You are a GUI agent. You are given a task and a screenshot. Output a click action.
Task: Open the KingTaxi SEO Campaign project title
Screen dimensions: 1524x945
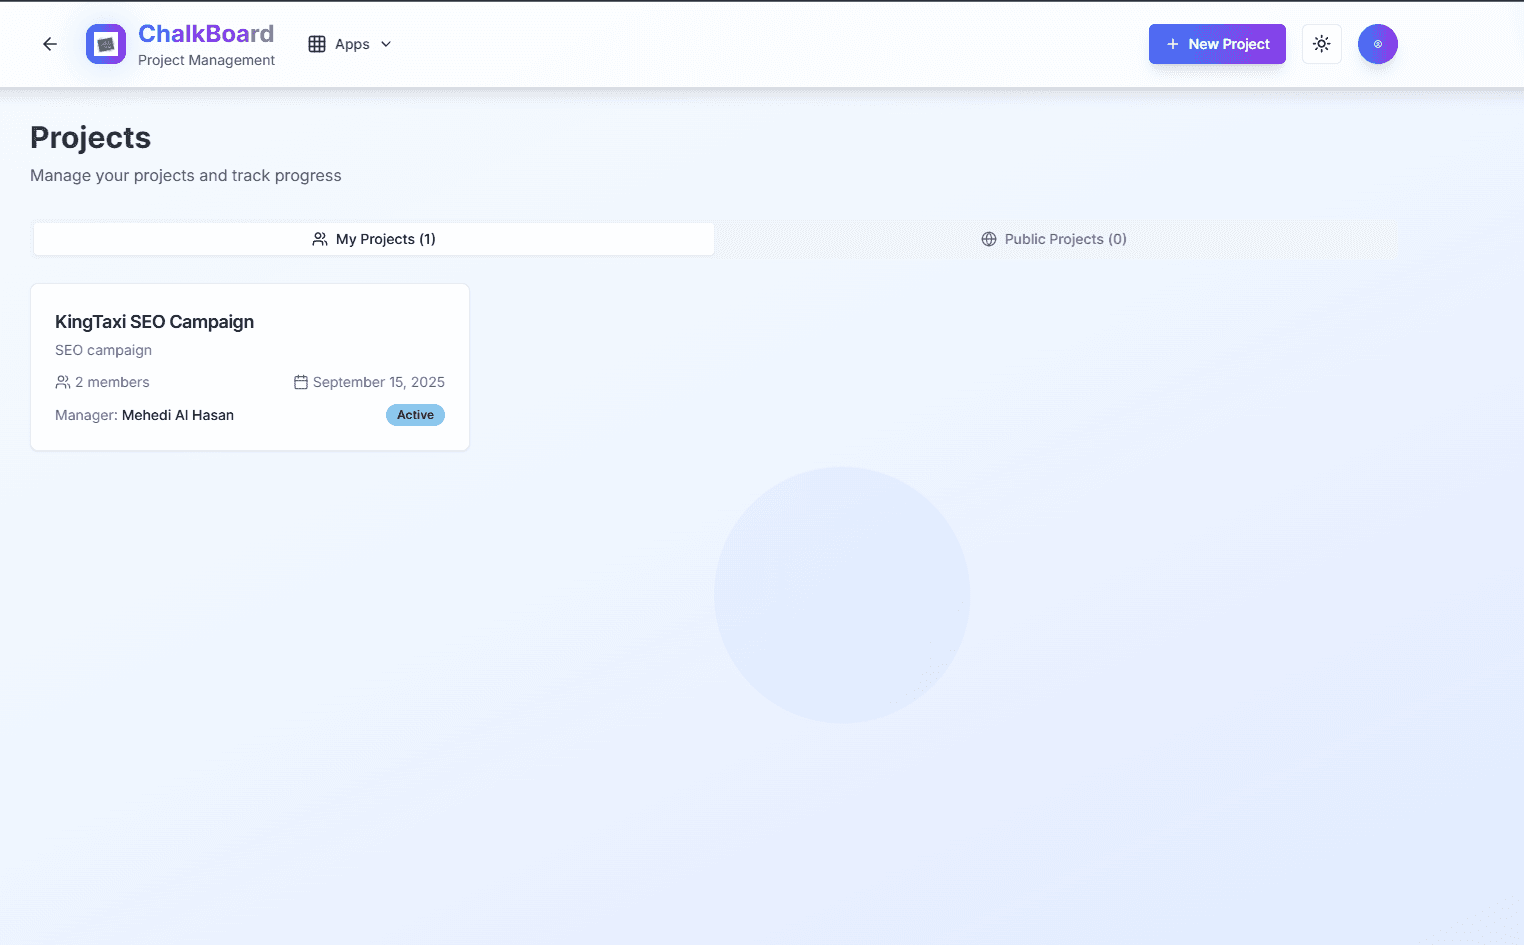154,322
